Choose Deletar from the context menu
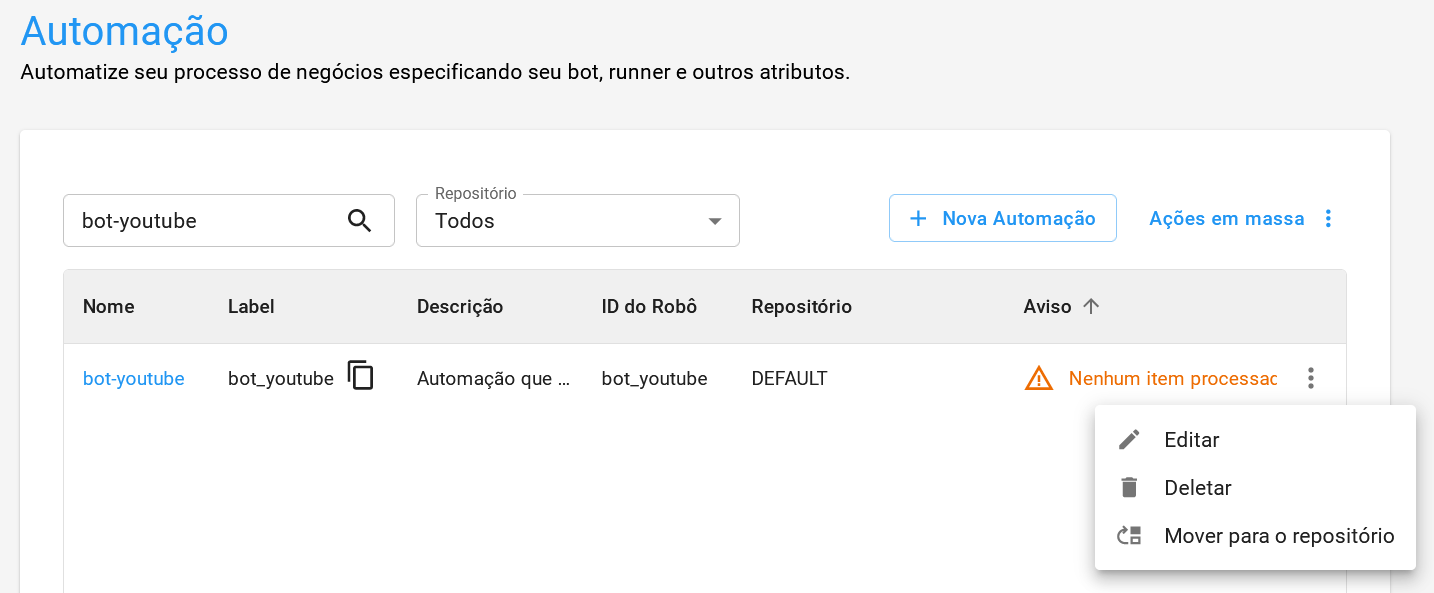 click(x=1197, y=487)
